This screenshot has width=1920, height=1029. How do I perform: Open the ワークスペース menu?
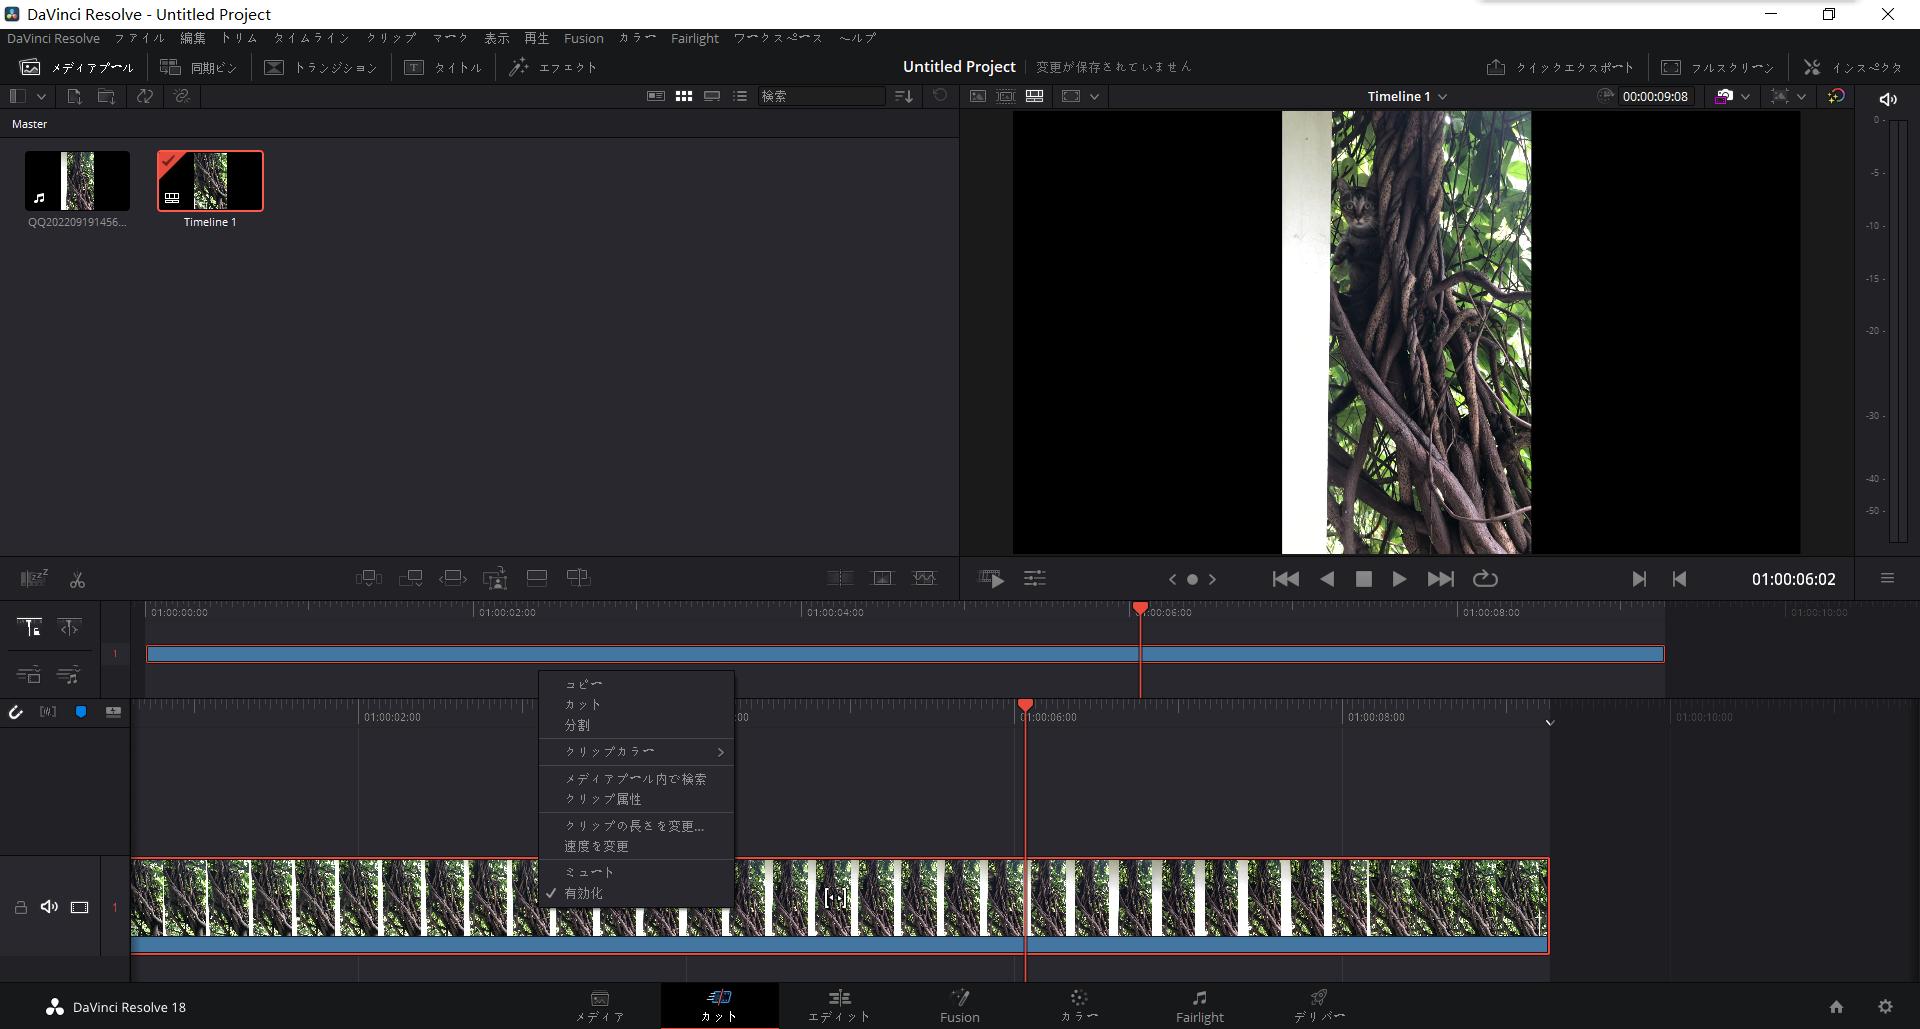pos(778,38)
